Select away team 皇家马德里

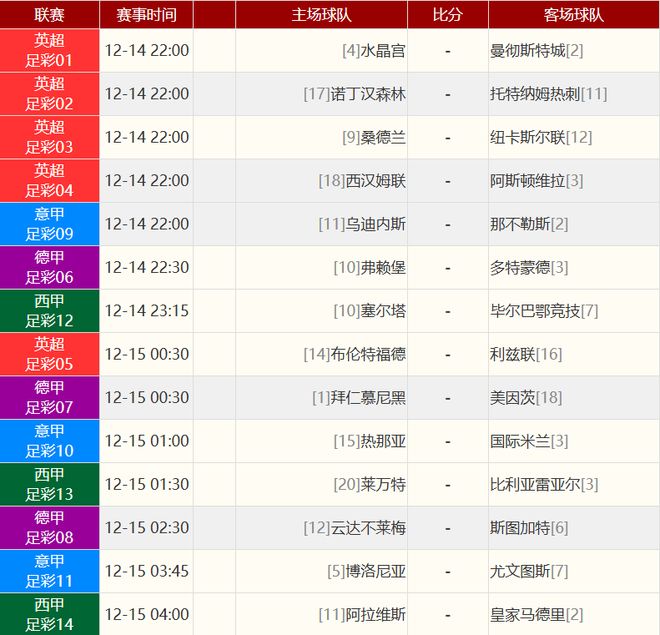[x=527, y=614]
